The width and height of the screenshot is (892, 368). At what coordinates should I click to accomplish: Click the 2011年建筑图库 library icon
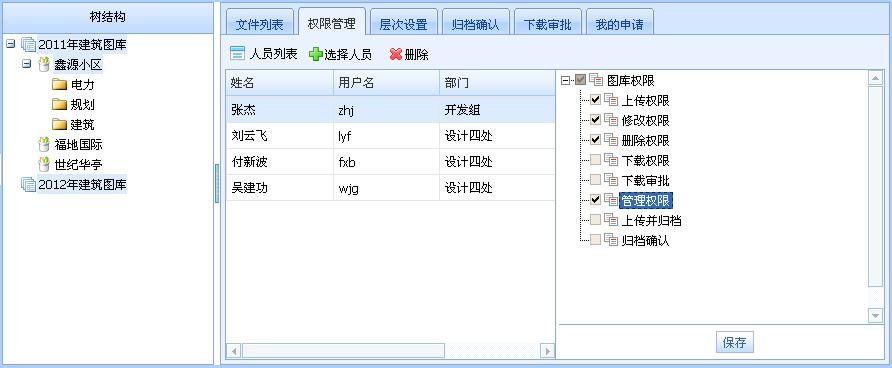[x=28, y=44]
